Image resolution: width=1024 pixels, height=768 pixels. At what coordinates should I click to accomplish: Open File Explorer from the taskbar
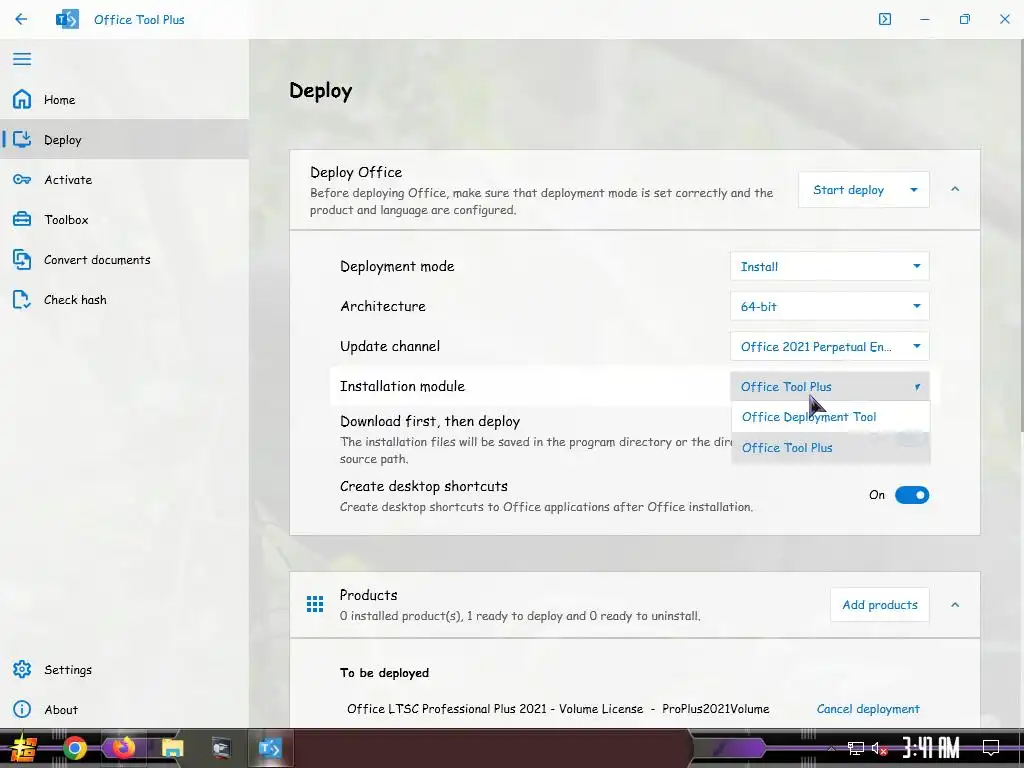172,748
